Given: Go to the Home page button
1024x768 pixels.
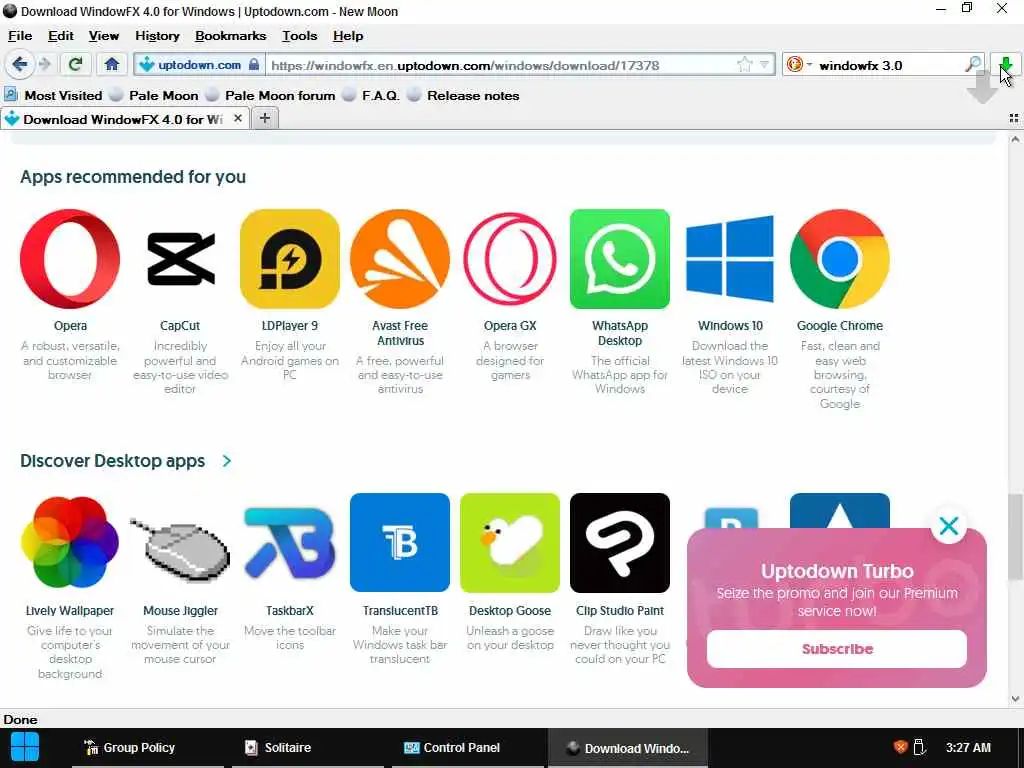Looking at the screenshot, I should click(x=112, y=65).
